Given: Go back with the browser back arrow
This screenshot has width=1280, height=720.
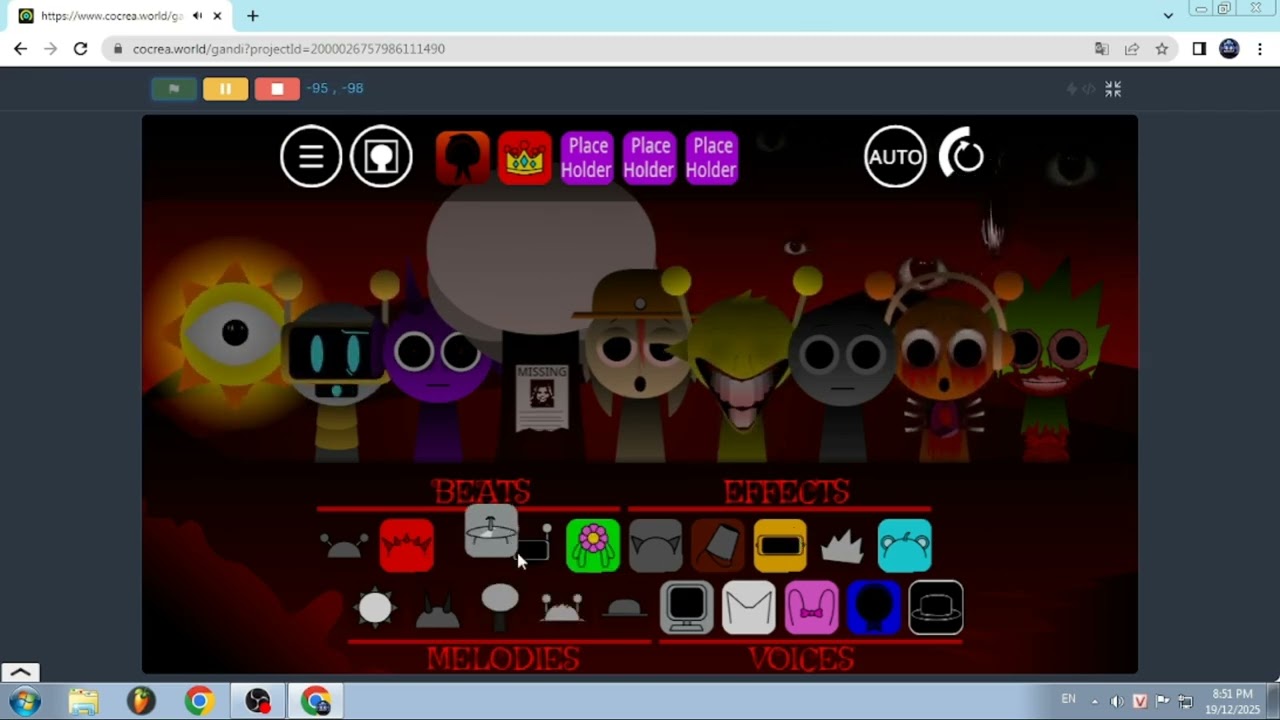Looking at the screenshot, I should point(20,48).
